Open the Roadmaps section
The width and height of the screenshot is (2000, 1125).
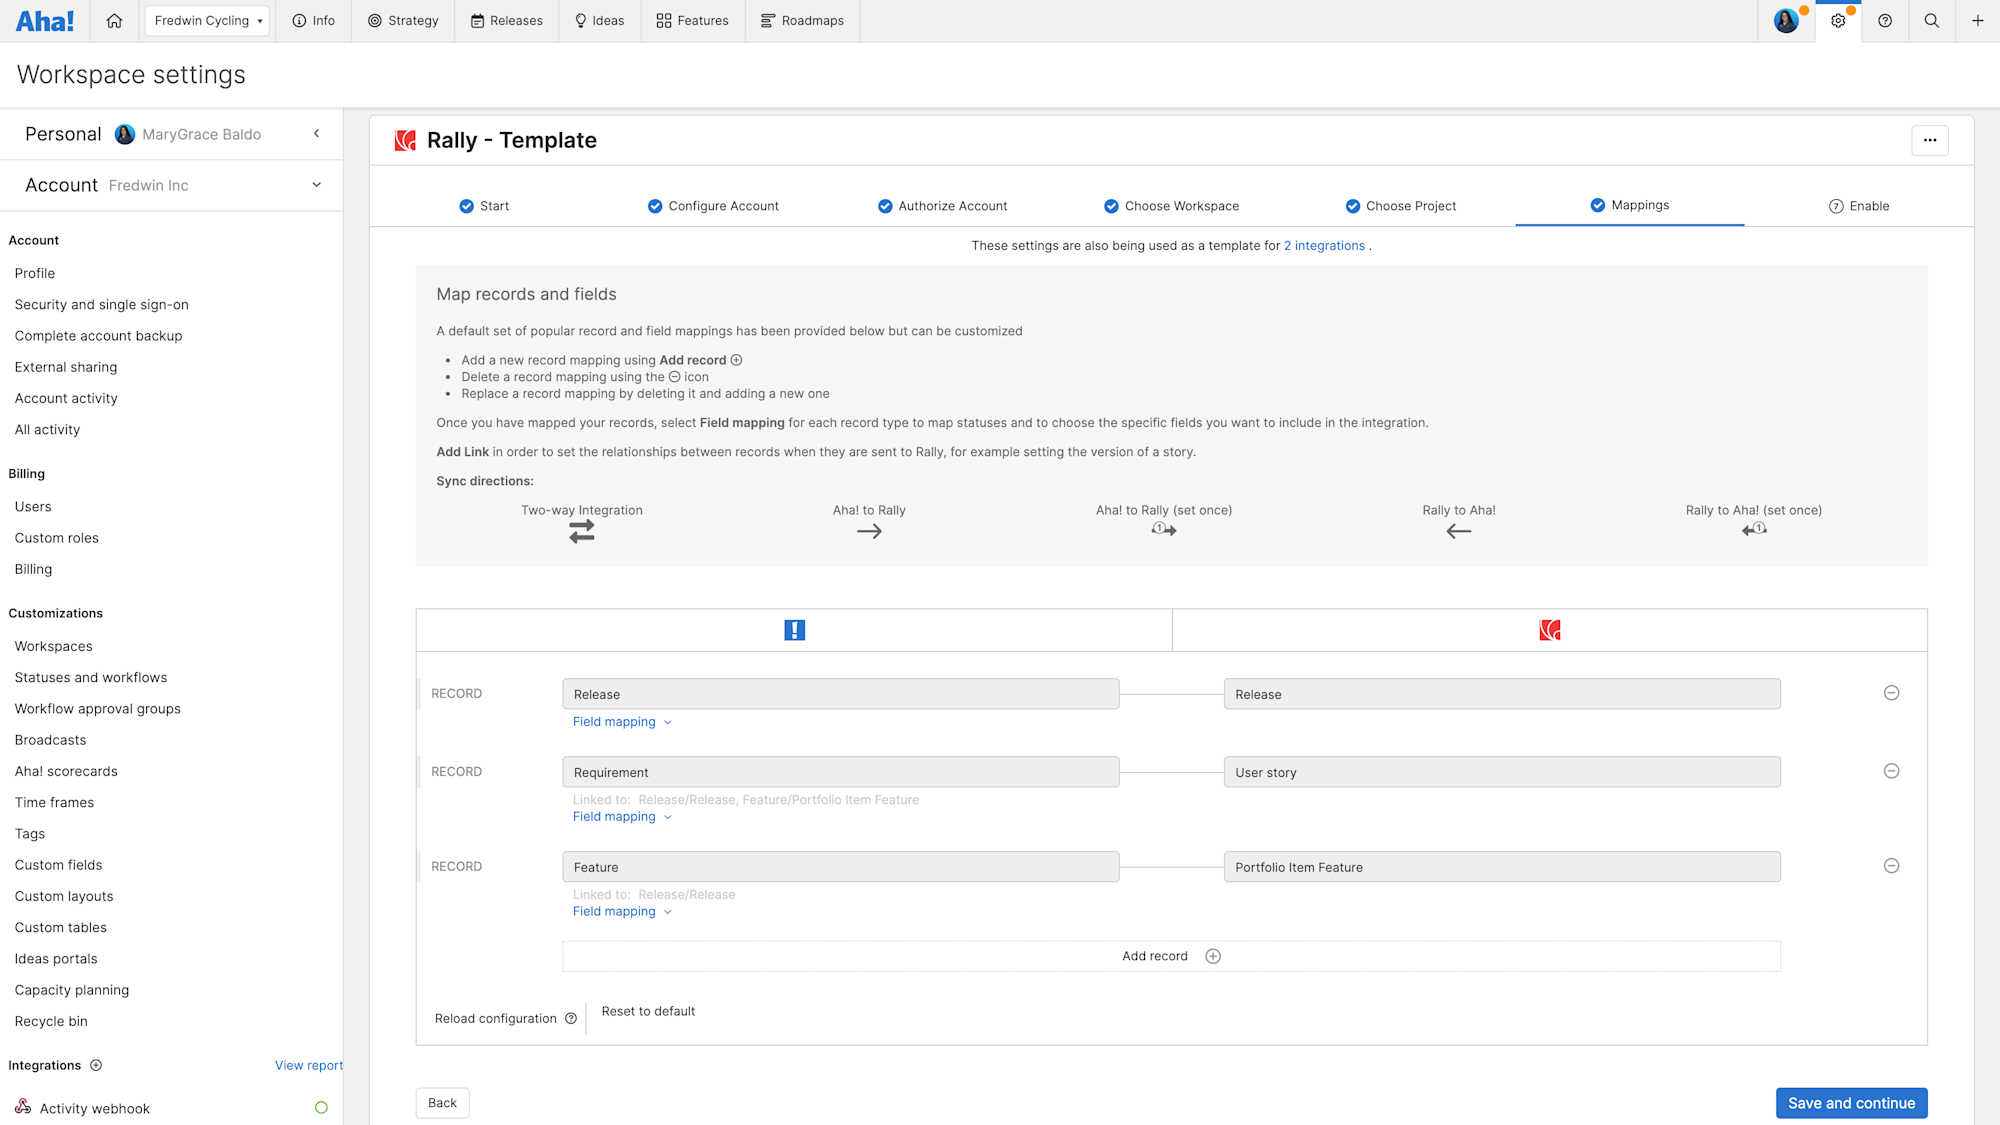802,20
